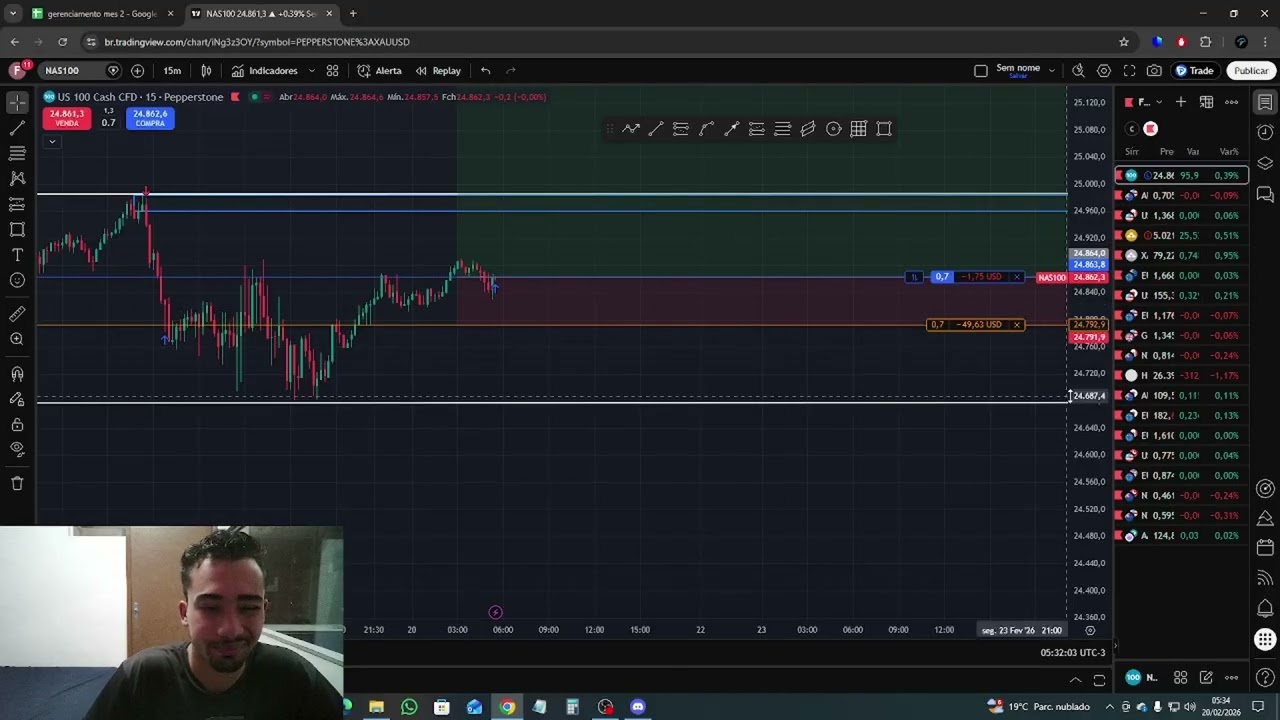
Task: Switch to the gerenciamento mes 2 browser tab
Action: pos(101,14)
